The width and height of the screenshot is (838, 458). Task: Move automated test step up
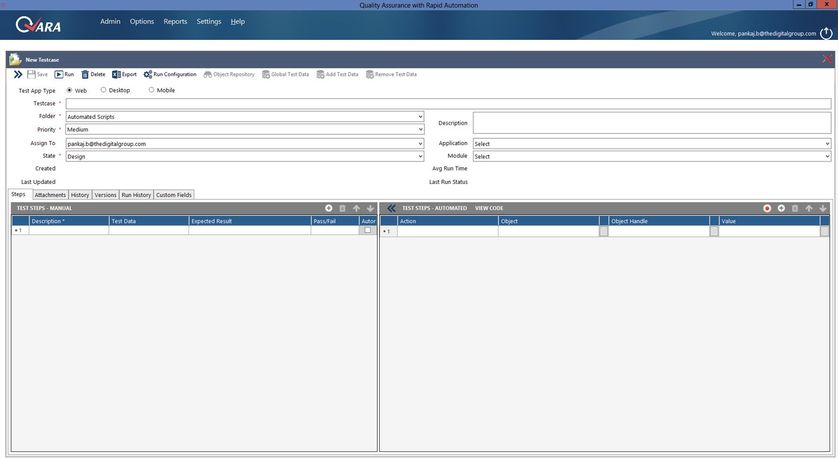[809, 208]
